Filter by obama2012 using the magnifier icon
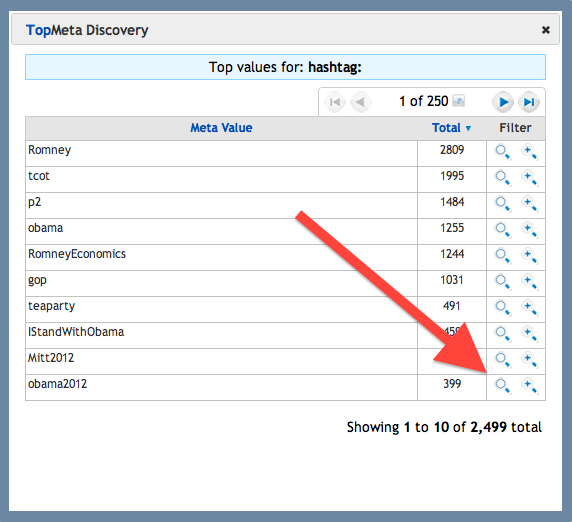 (503, 386)
